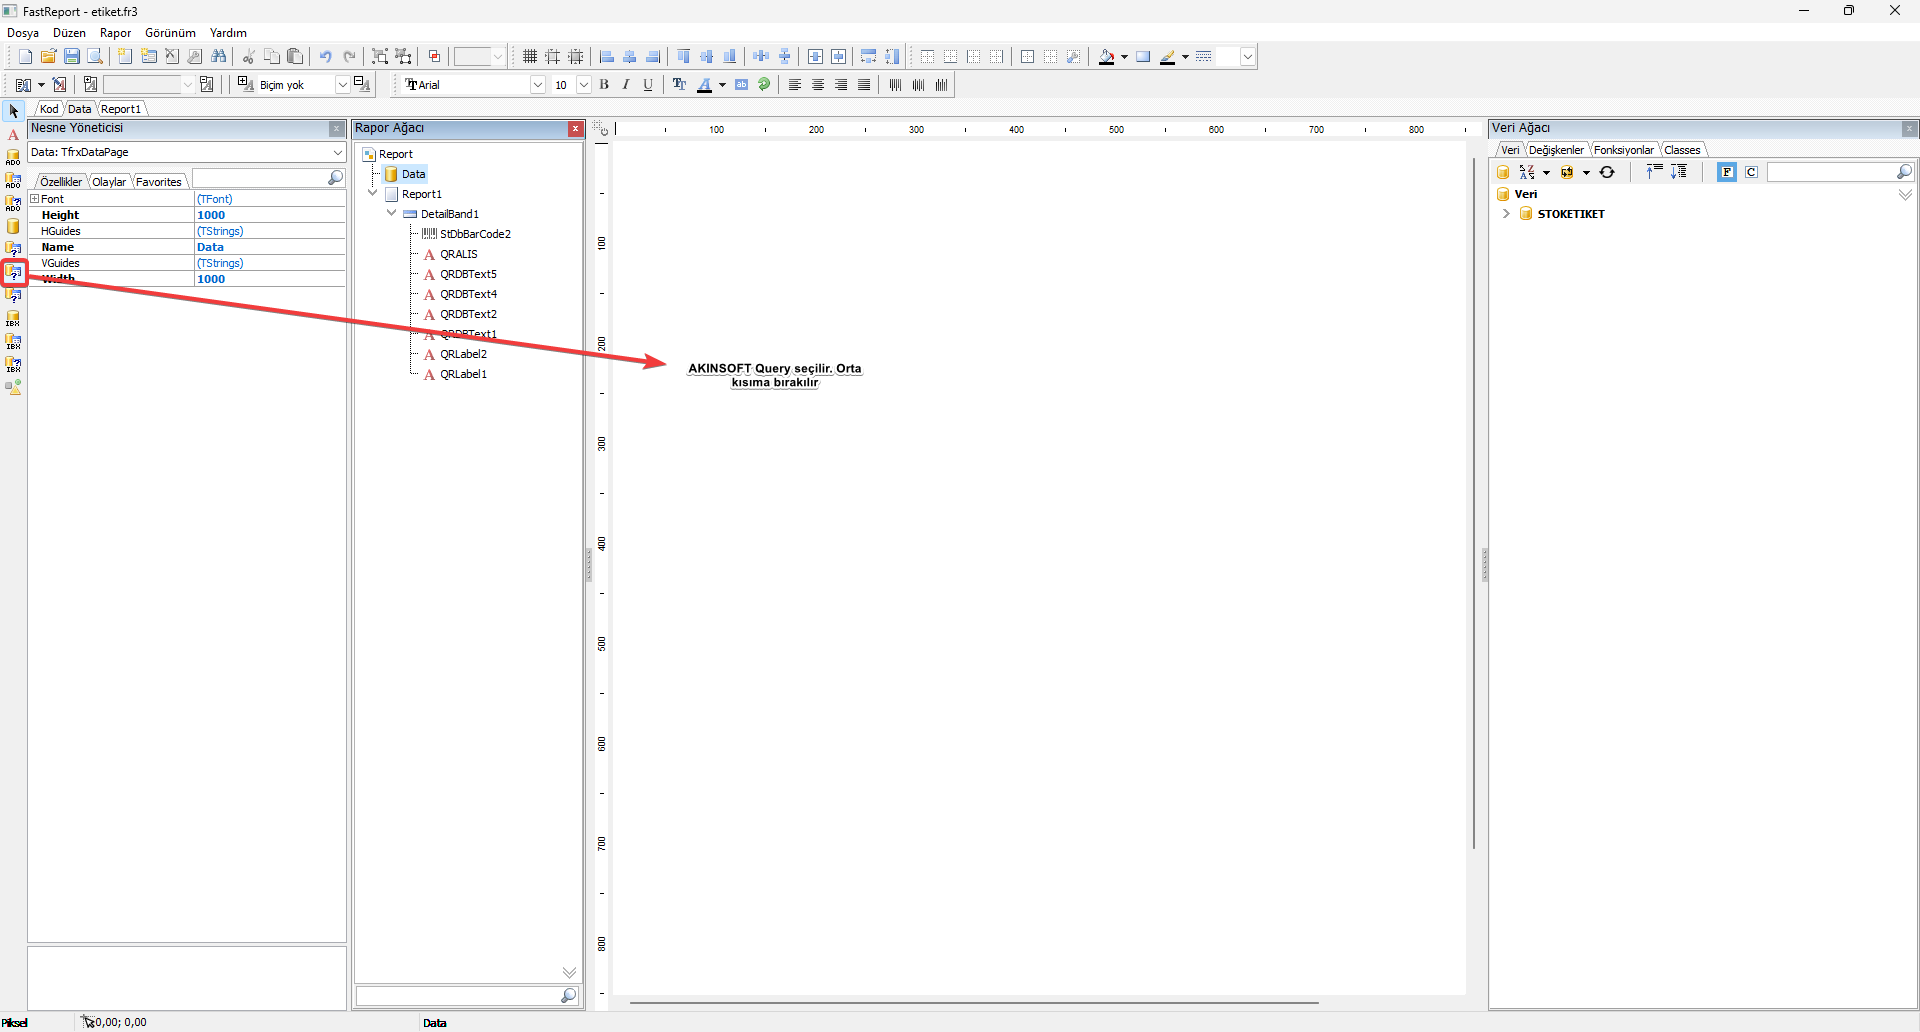1920x1032 pixels.
Task: Select the AKINSOFT Query tool highlighted in red
Action: 14,272
